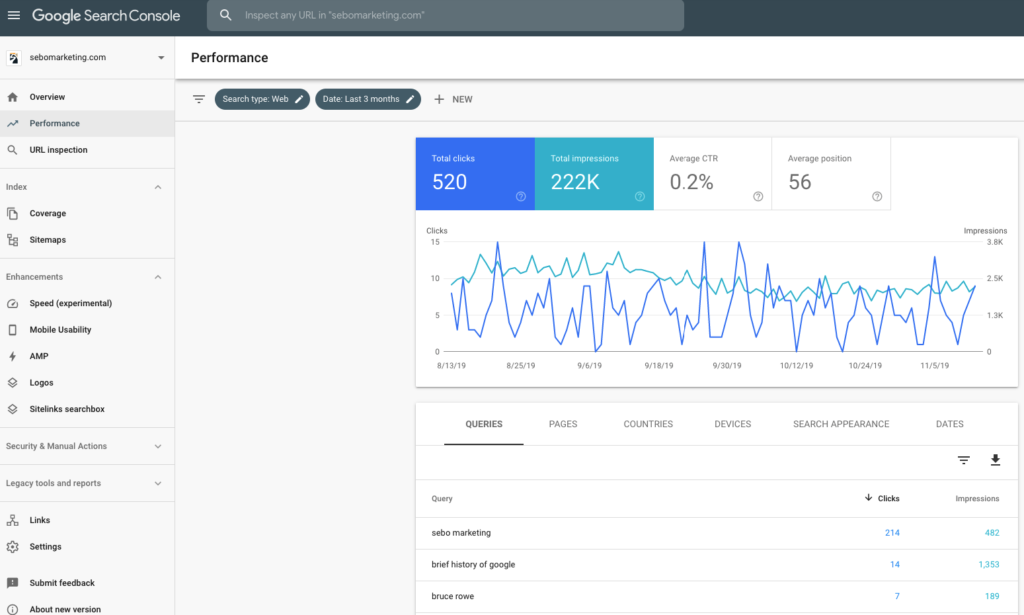Click the URL inspect search field

445,16
